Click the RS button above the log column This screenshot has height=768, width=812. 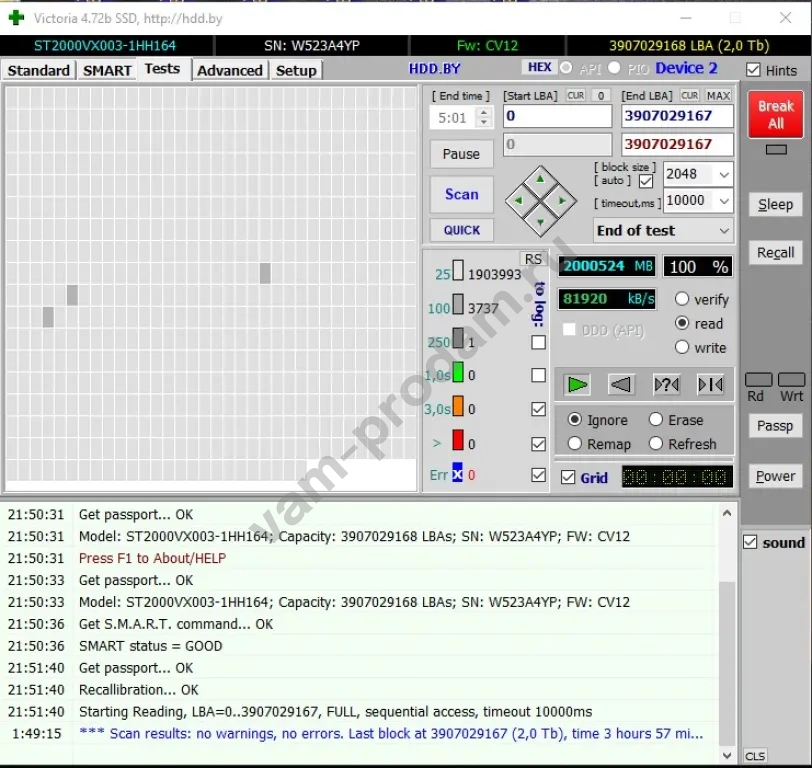533,259
